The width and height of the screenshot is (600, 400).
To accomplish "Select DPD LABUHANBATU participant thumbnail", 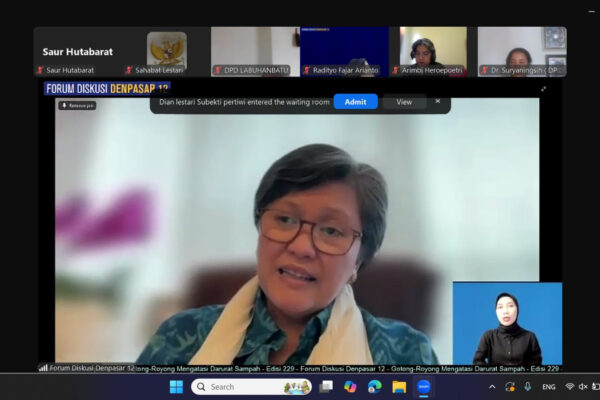I will point(255,52).
